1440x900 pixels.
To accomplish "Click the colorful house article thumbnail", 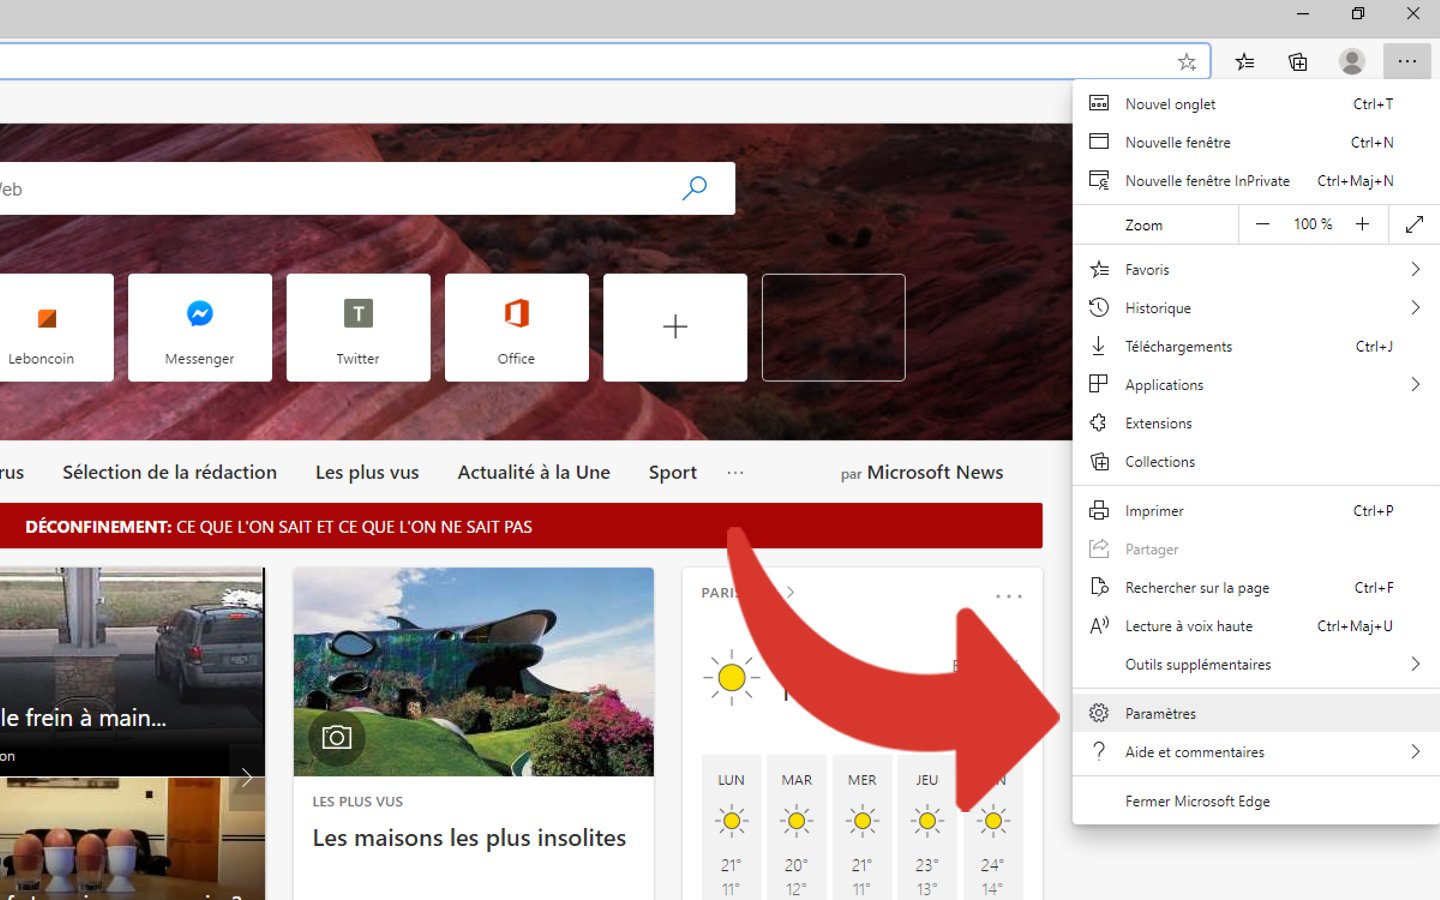I will click(473, 672).
